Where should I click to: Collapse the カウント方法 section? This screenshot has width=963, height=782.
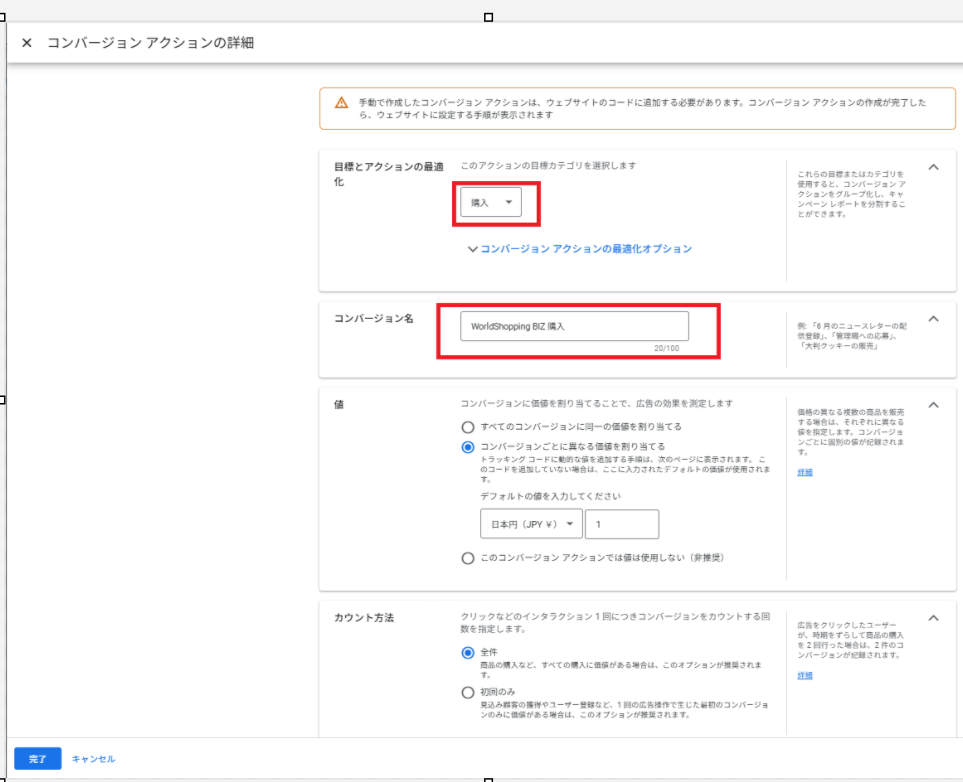[x=934, y=618]
